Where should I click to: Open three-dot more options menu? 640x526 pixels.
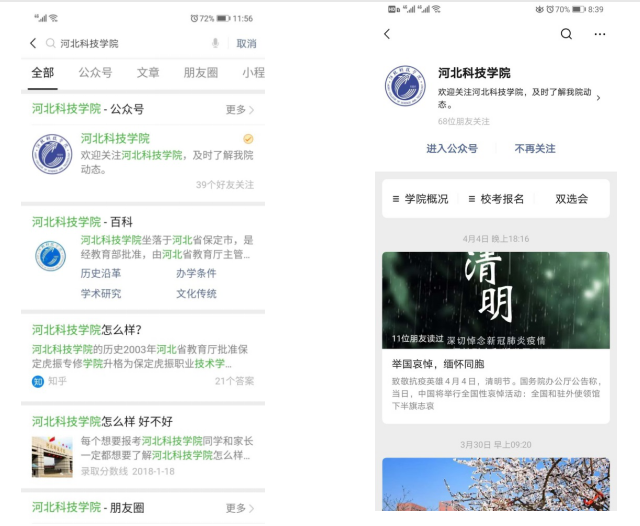point(600,34)
